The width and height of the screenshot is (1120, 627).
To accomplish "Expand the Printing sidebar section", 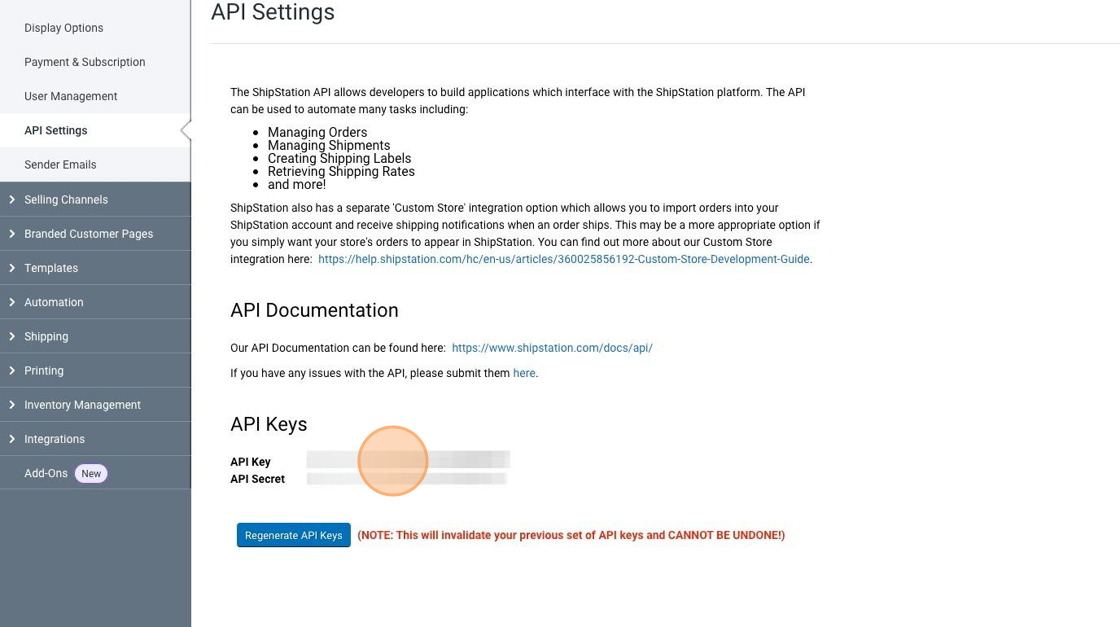I will 44,370.
